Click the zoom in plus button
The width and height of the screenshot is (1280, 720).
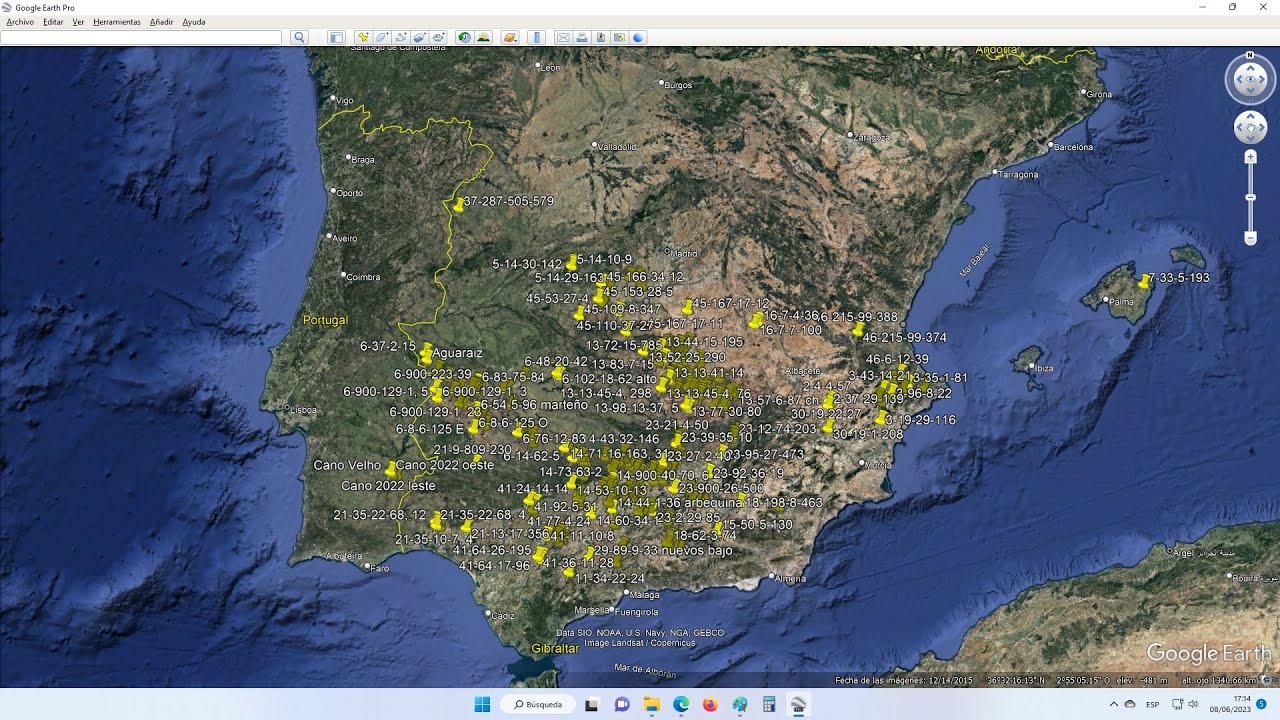click(x=1250, y=157)
